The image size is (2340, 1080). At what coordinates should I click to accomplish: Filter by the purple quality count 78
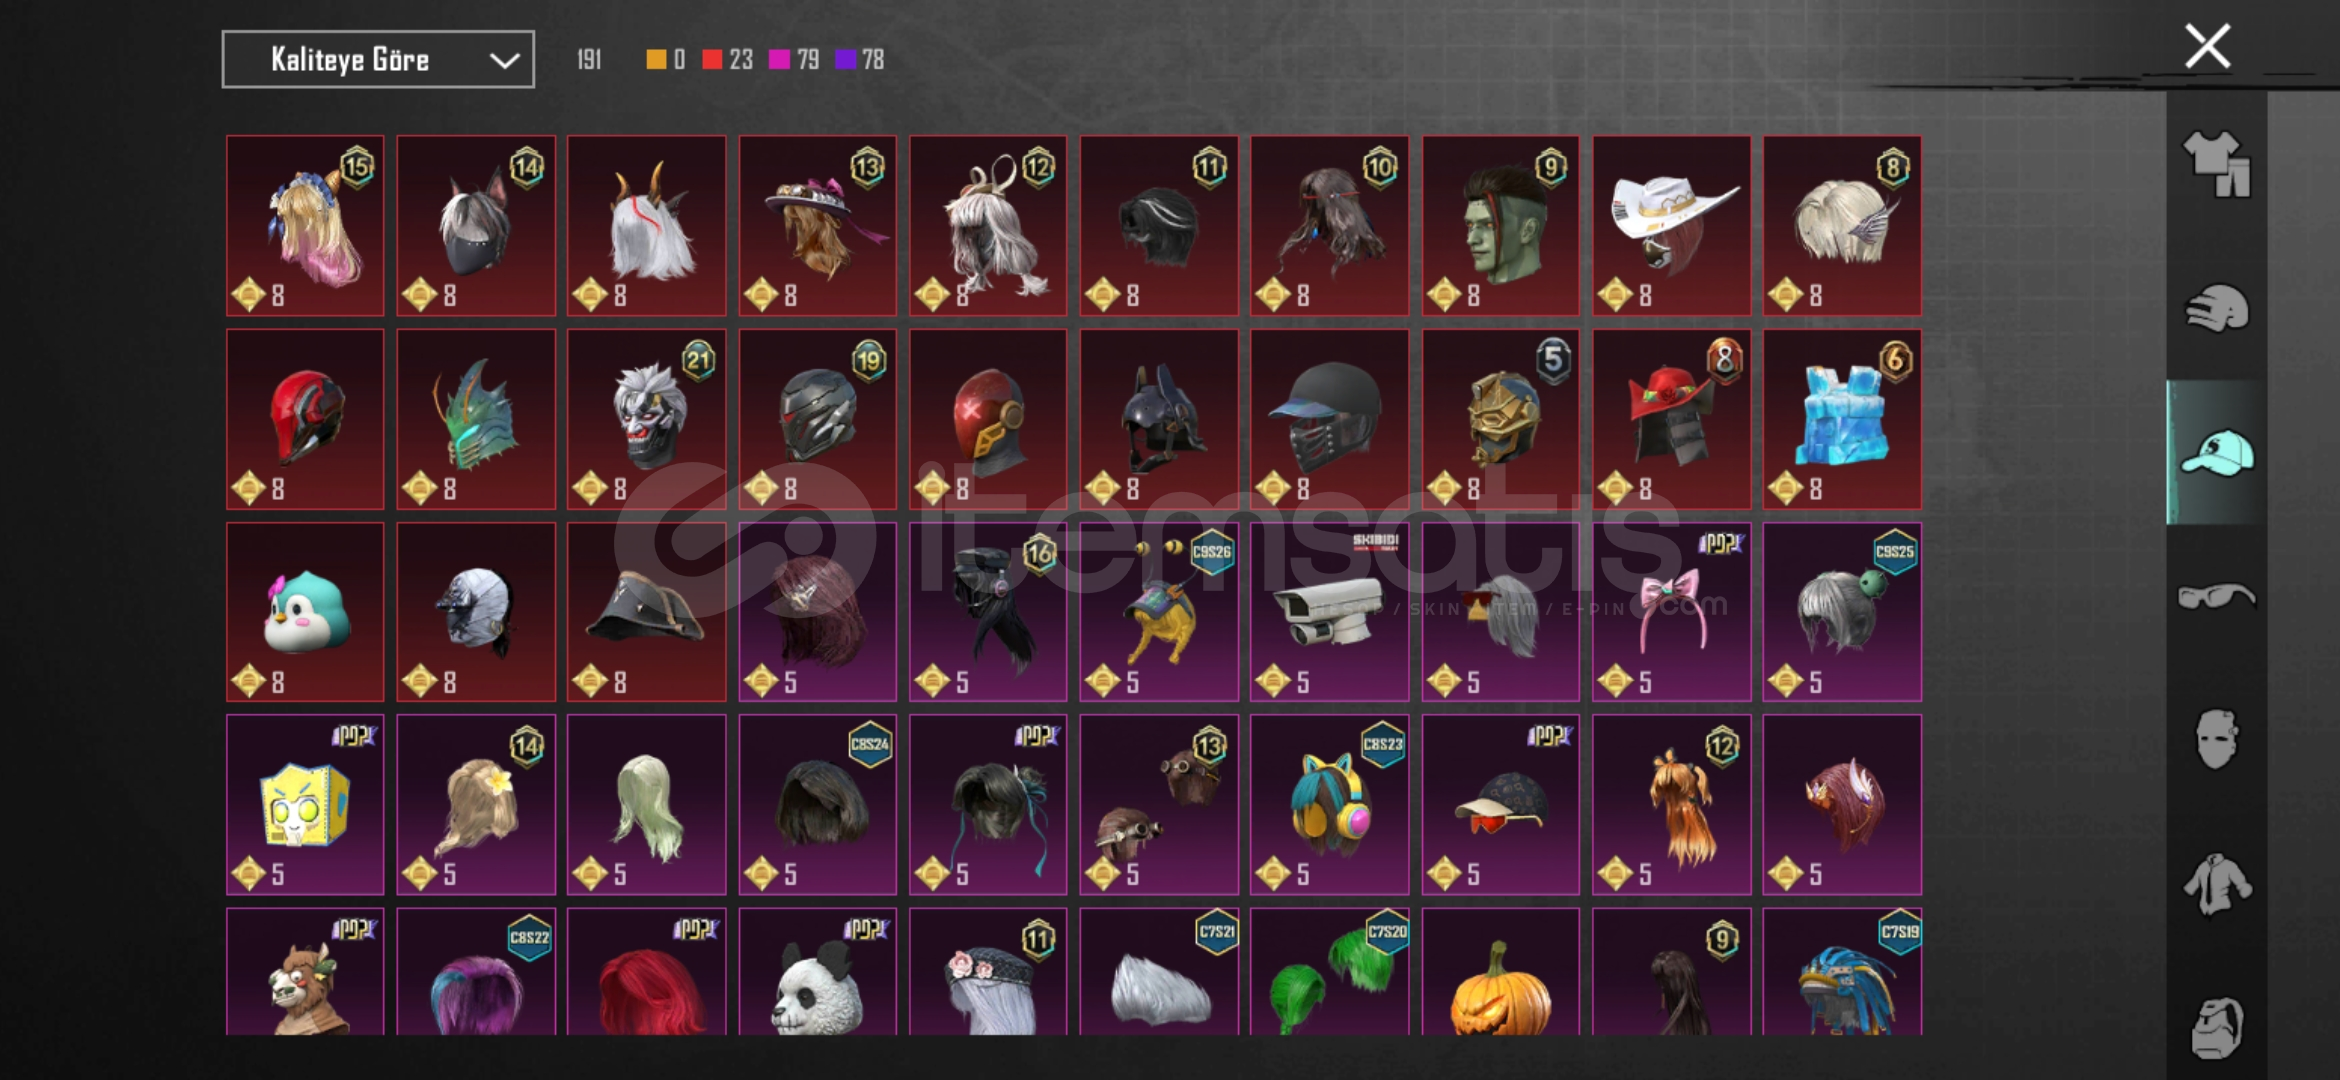point(859,60)
